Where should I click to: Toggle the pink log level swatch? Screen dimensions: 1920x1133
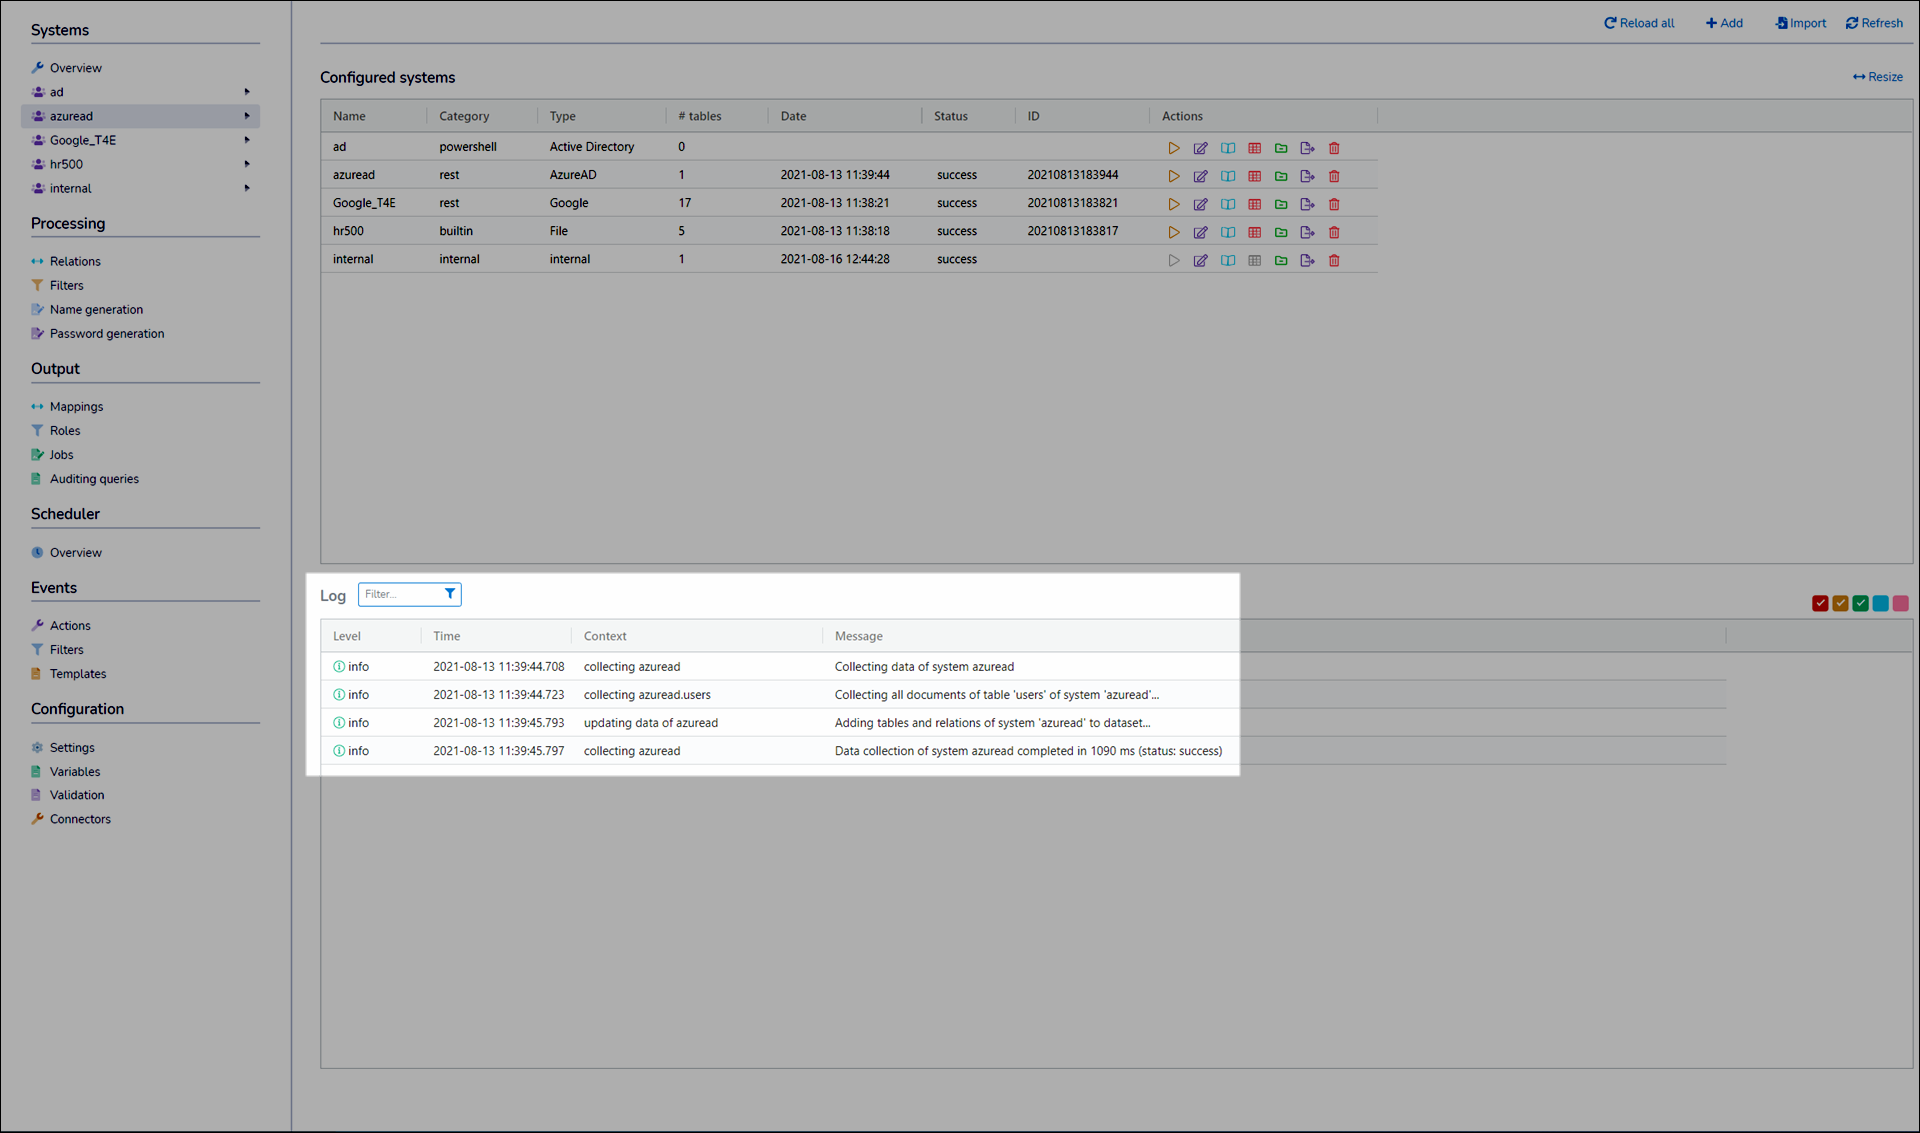click(1900, 603)
